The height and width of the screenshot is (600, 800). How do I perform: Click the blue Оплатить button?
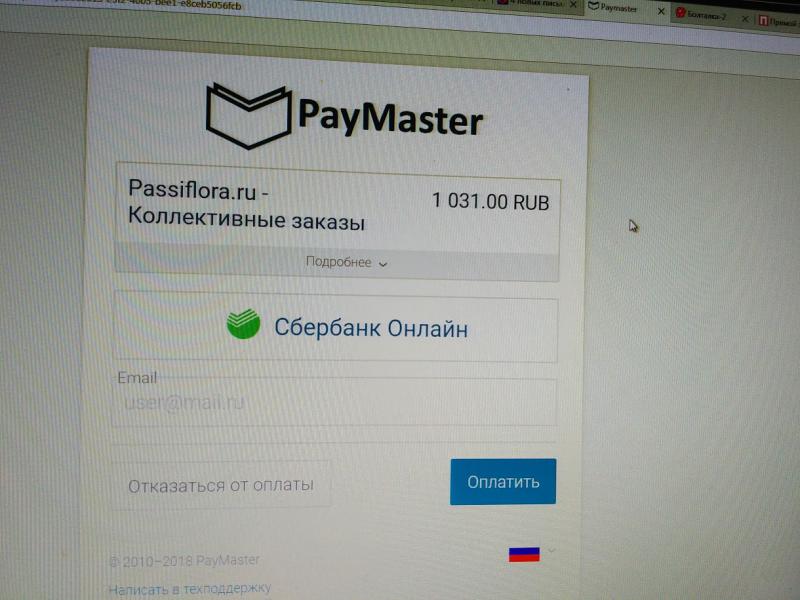pyautogui.click(x=503, y=482)
